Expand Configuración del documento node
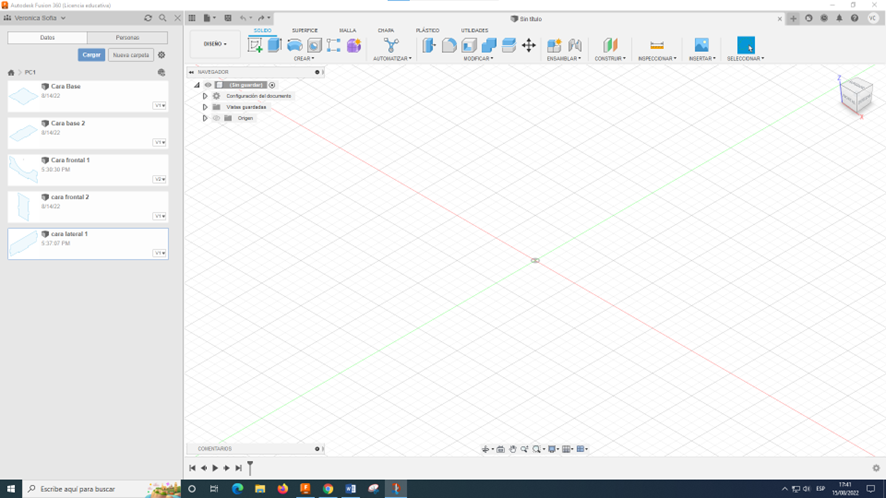Image resolution: width=886 pixels, height=498 pixels. pos(205,96)
